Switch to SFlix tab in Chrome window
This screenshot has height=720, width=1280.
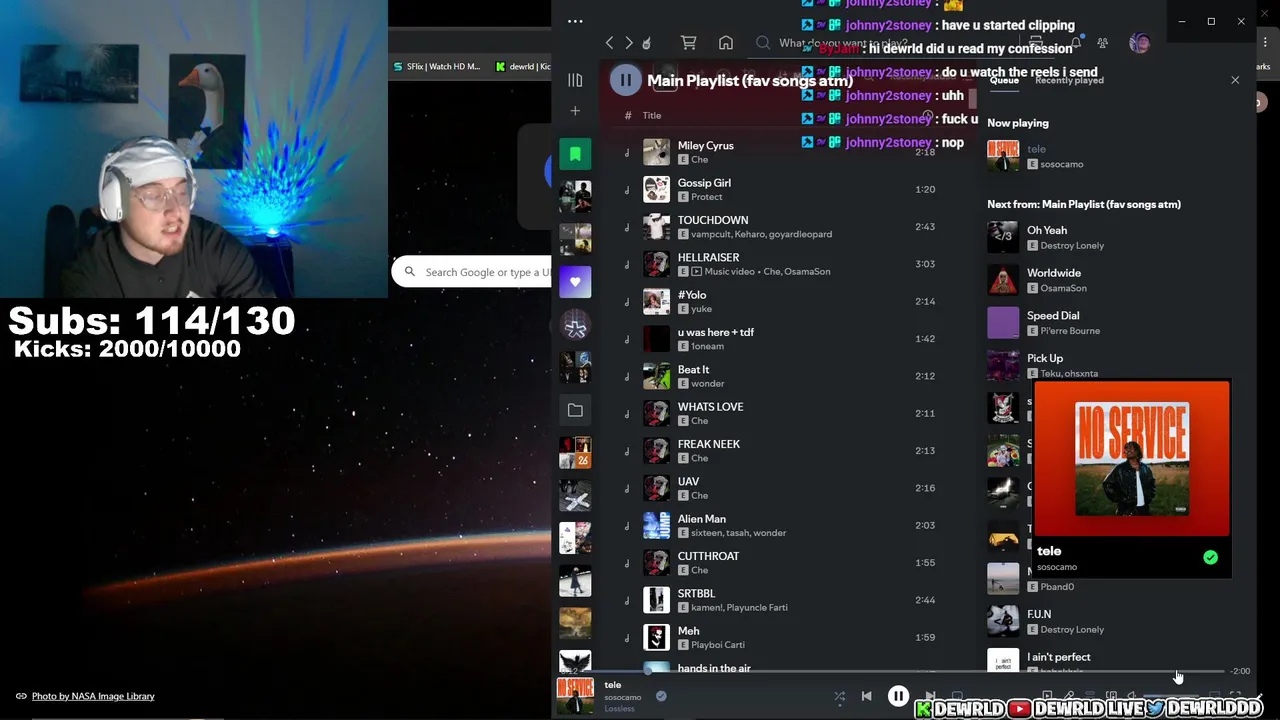pos(436,66)
